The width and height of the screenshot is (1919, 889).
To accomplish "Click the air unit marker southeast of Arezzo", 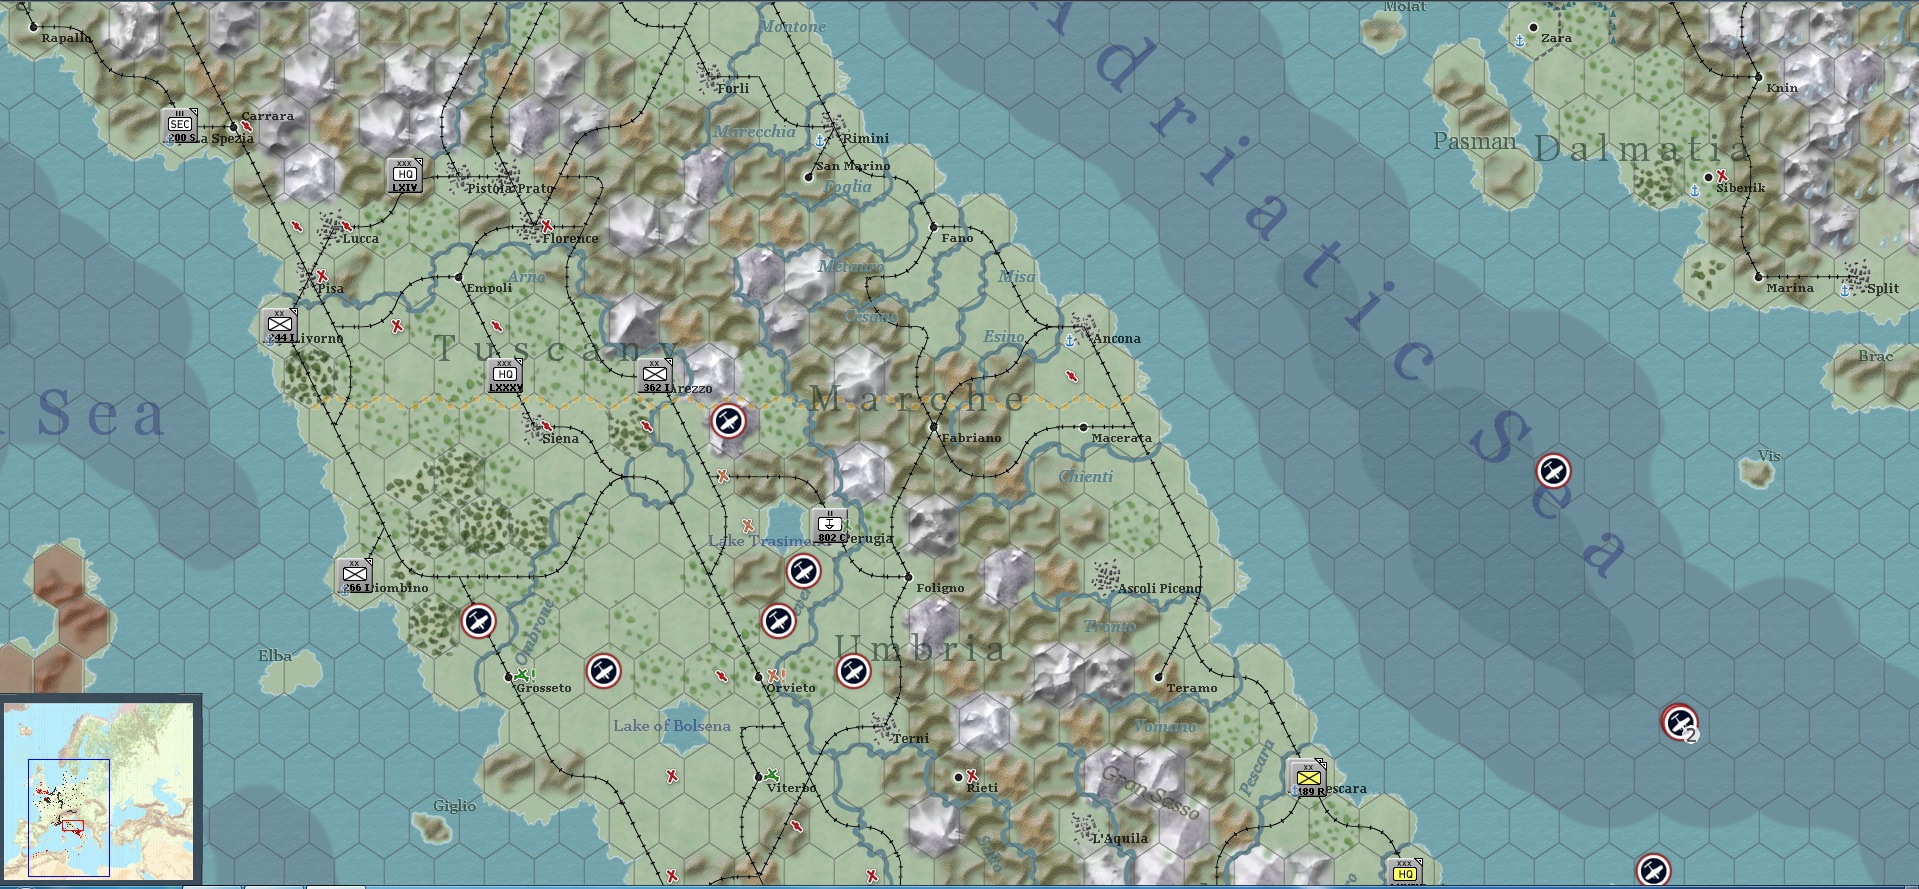I will (729, 422).
